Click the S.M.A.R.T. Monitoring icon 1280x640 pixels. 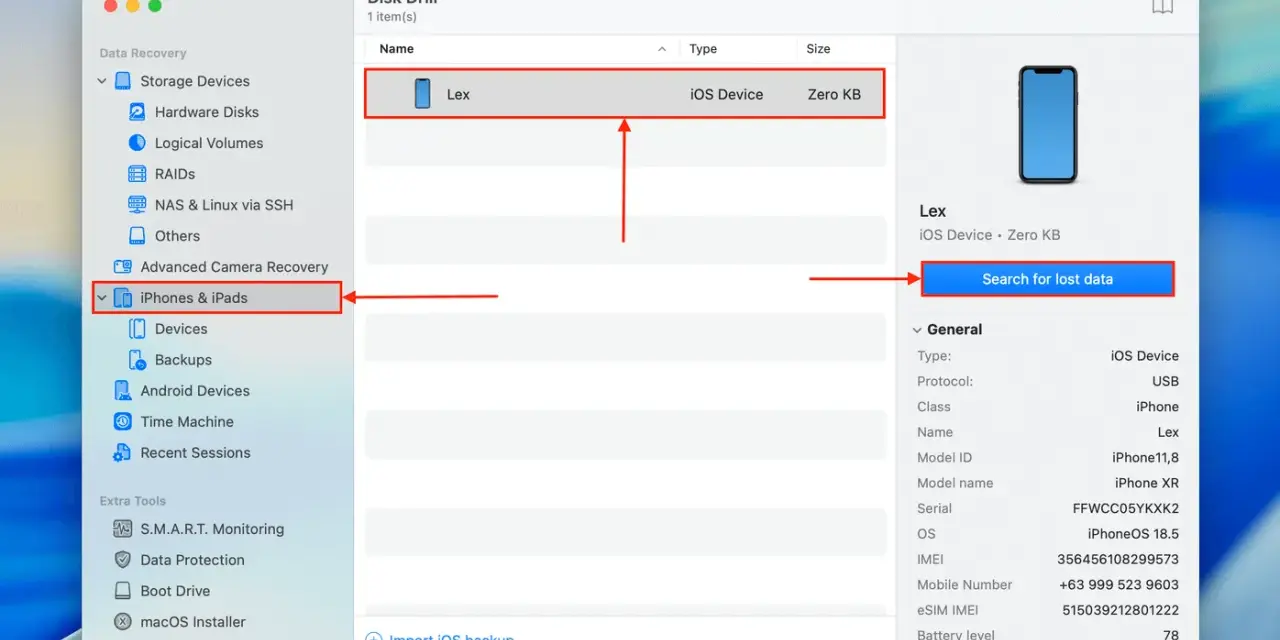pos(122,529)
